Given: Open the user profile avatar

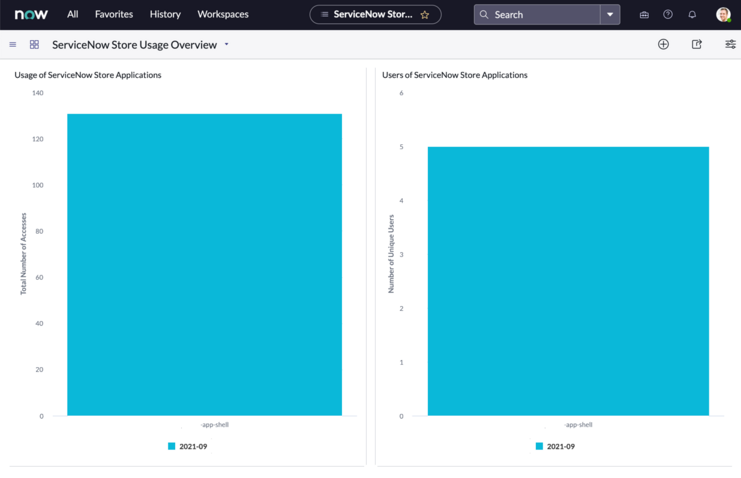Looking at the screenshot, I should click(723, 15).
